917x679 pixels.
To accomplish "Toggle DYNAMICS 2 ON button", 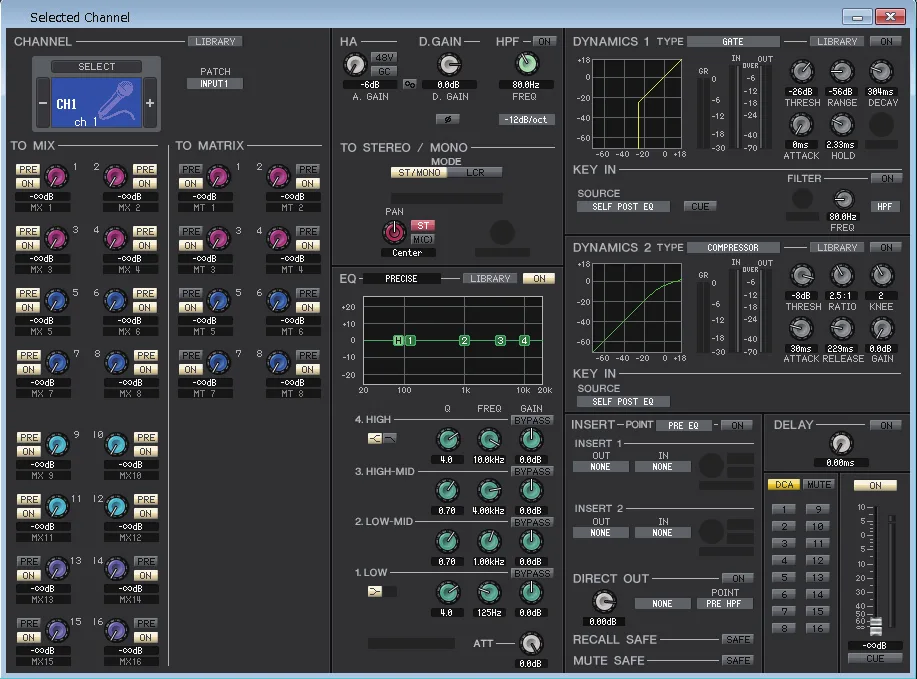I will click(887, 247).
